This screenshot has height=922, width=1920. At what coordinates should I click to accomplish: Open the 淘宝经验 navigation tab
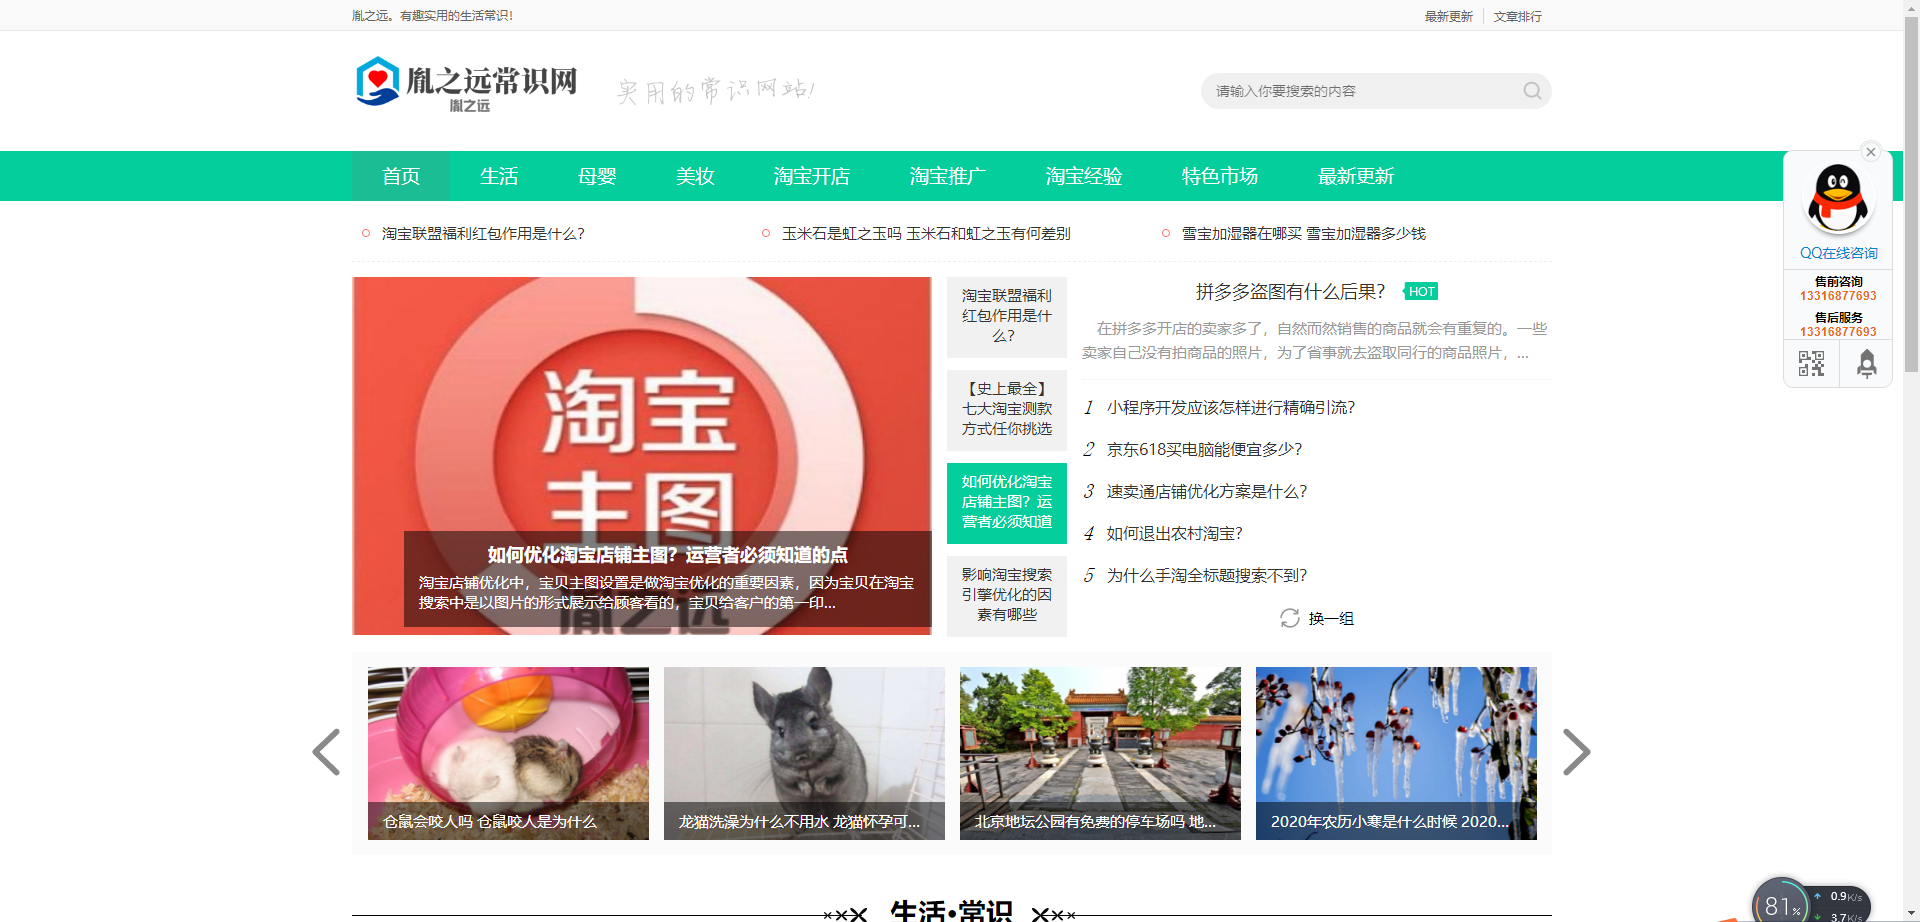click(1084, 176)
